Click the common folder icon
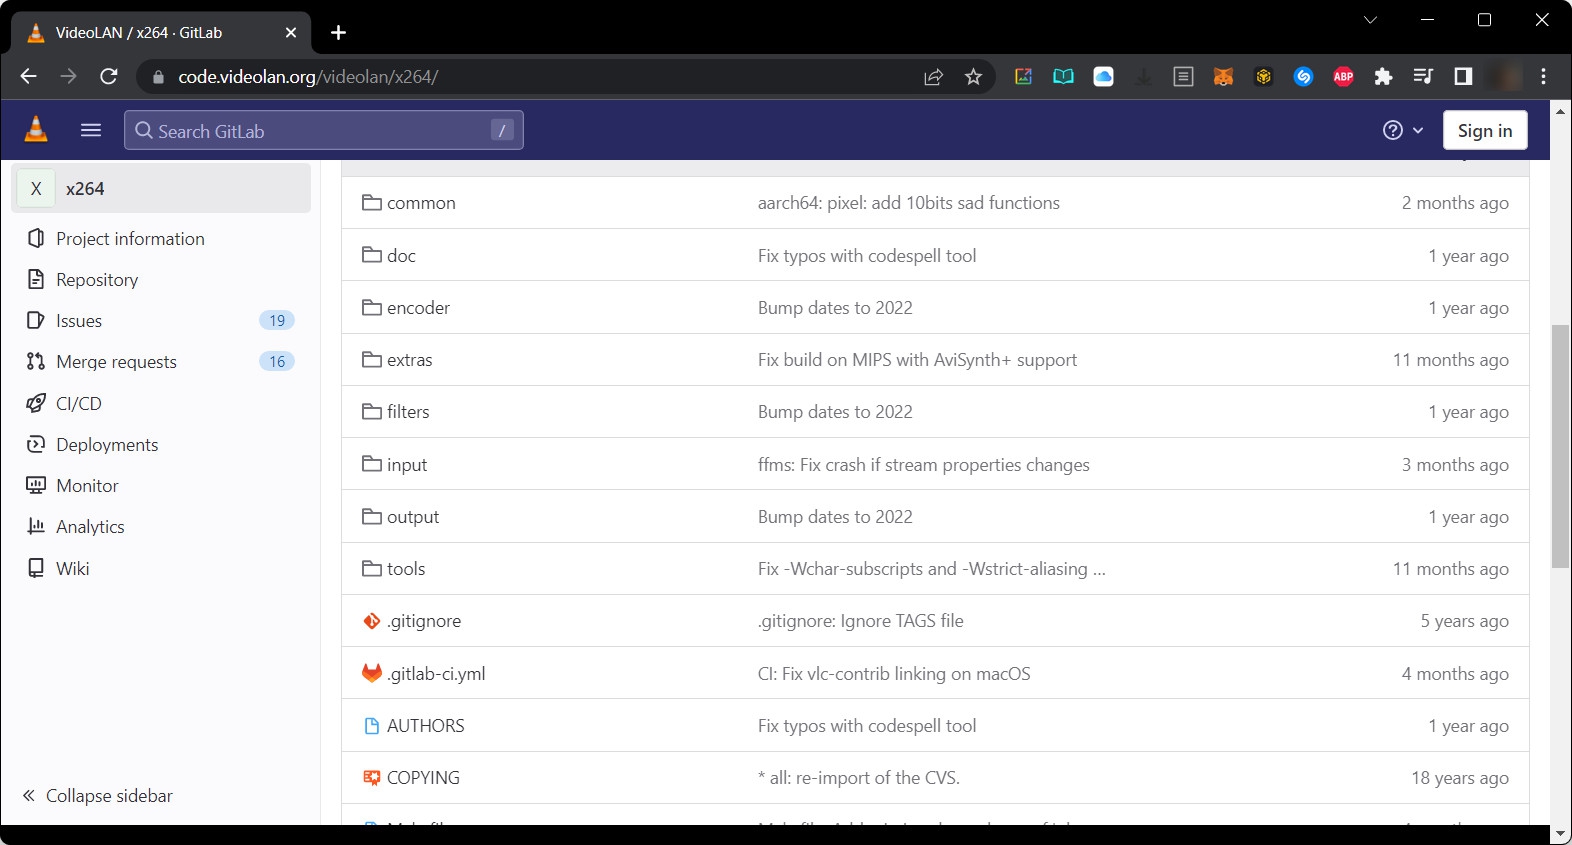1572x845 pixels. click(372, 203)
